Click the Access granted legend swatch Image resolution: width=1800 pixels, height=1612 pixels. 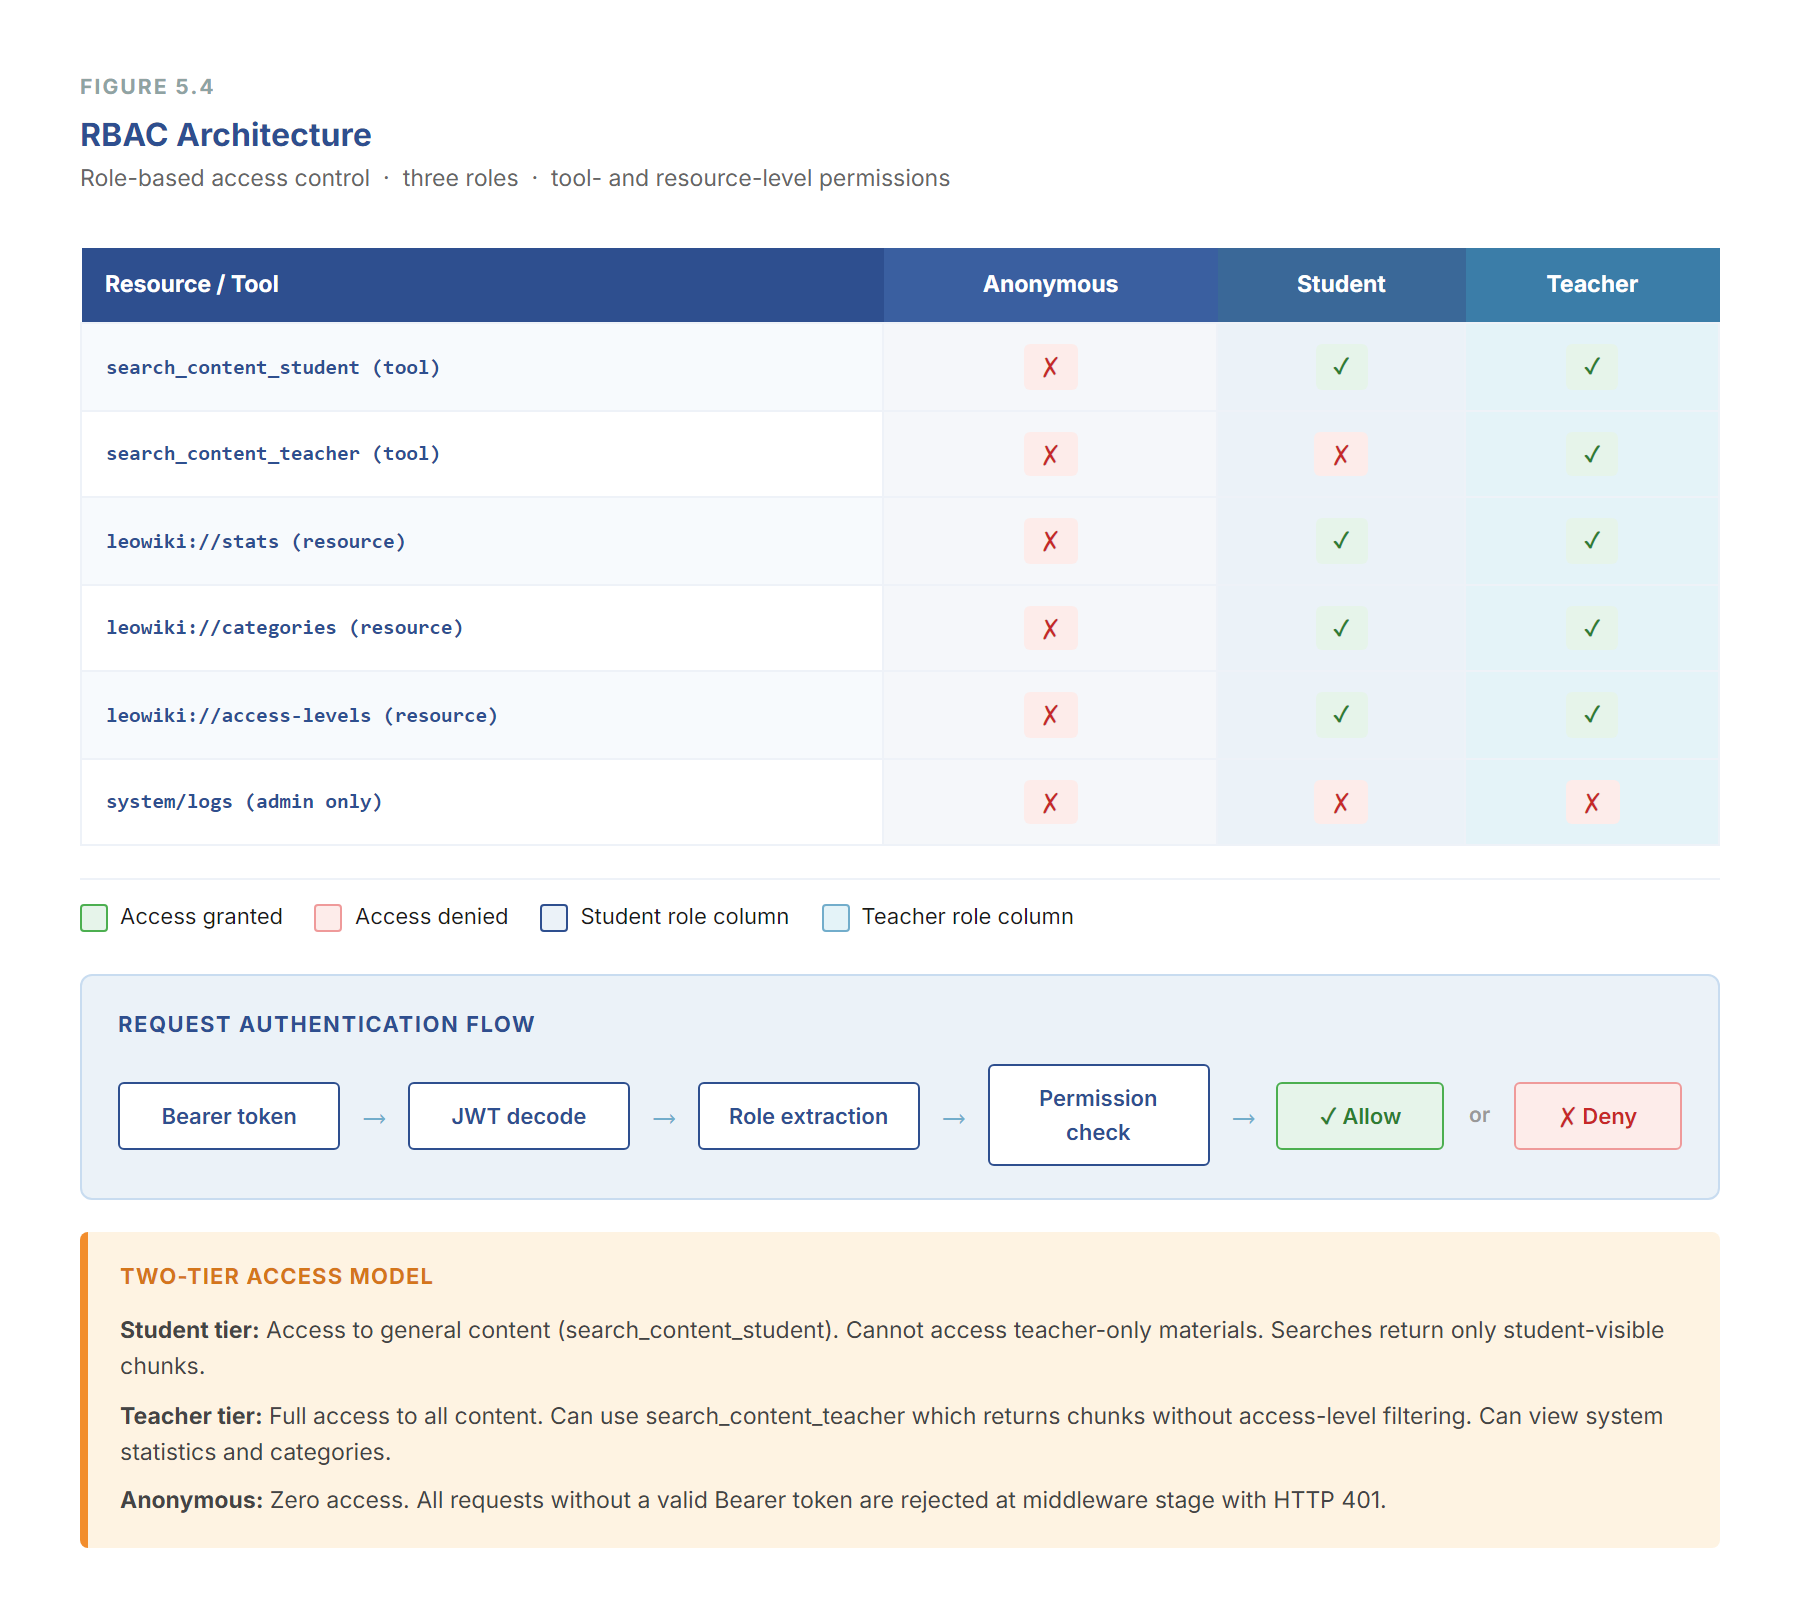coord(94,918)
